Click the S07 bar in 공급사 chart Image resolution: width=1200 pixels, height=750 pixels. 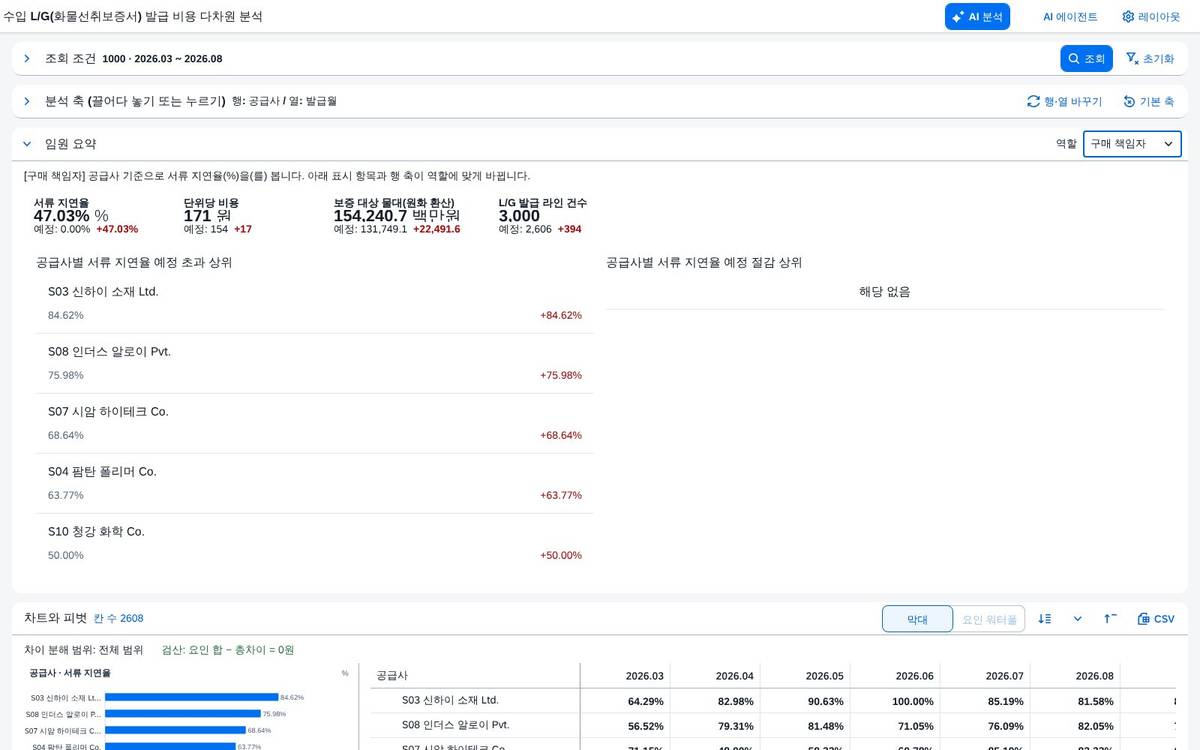[175, 730]
